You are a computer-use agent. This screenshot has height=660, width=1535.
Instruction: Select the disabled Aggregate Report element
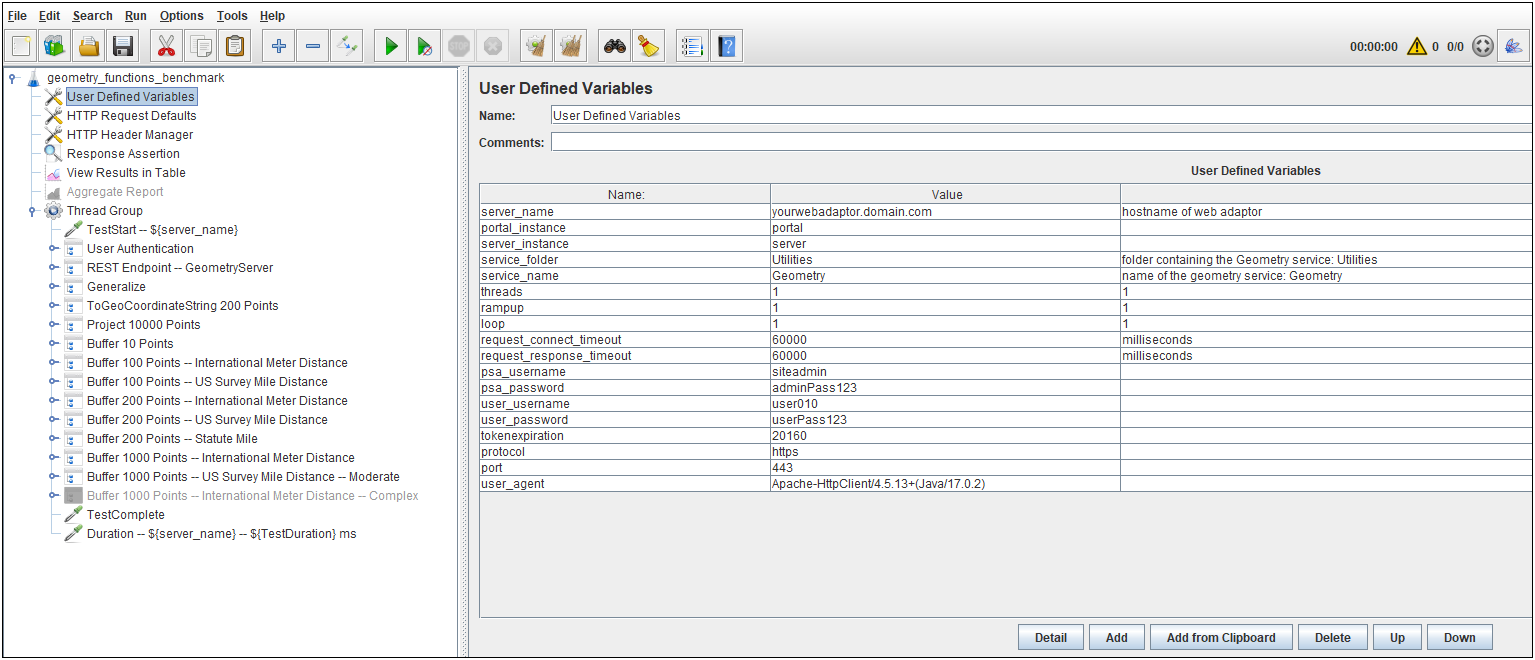pyautogui.click(x=115, y=192)
